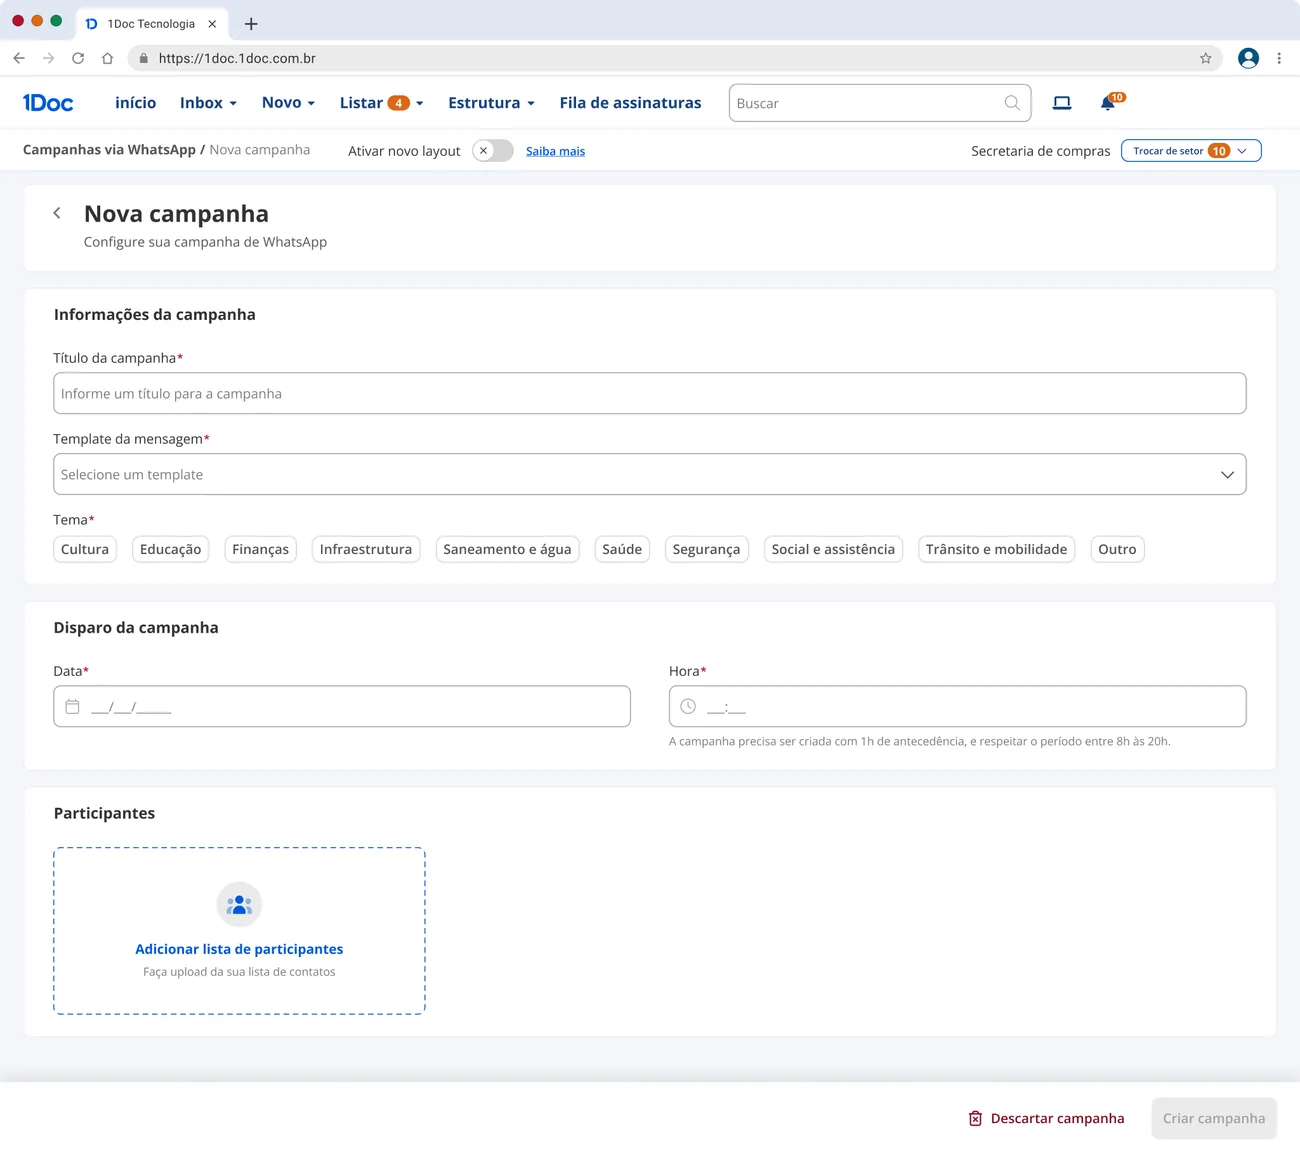Image resolution: width=1300 pixels, height=1155 pixels.
Task: Click the search magnifier icon
Action: [x=1012, y=103]
